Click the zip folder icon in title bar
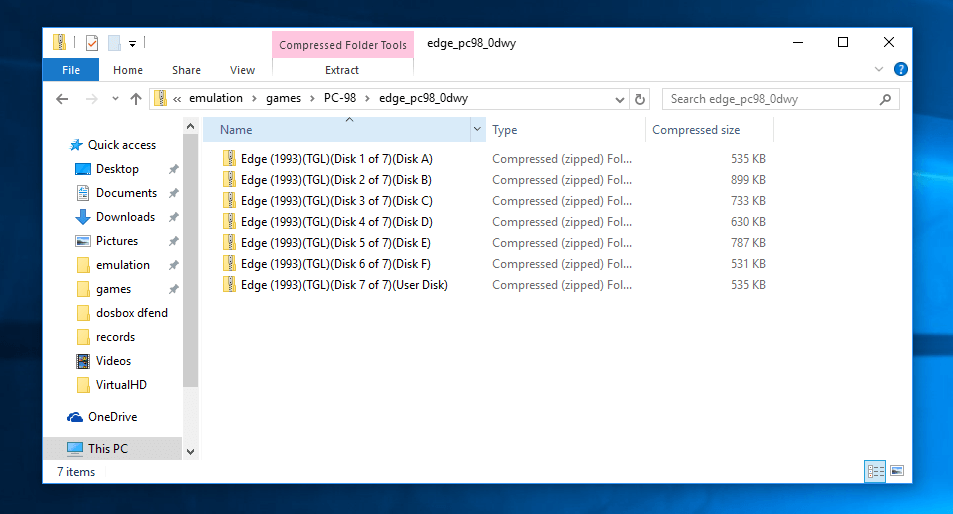The width and height of the screenshot is (953, 514). click(59, 43)
